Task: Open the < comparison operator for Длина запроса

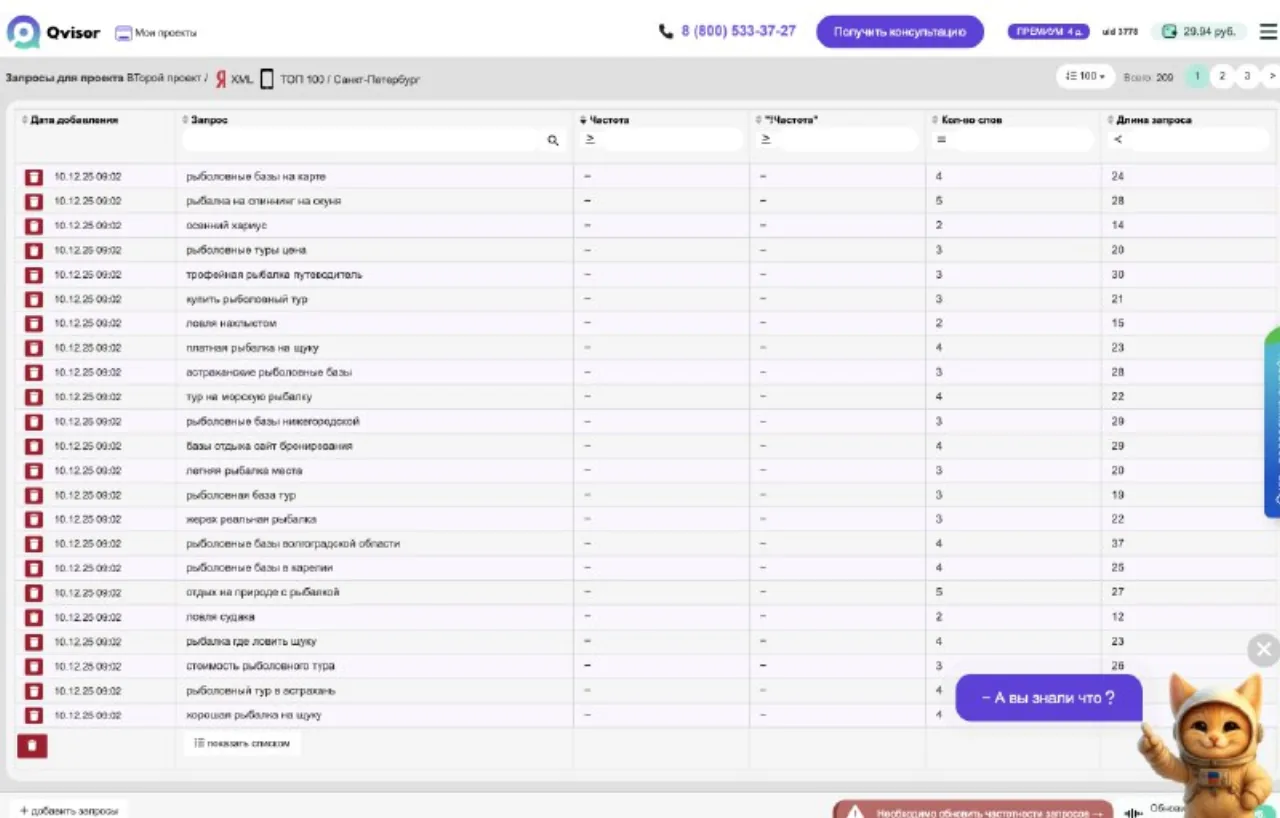Action: click(1117, 140)
